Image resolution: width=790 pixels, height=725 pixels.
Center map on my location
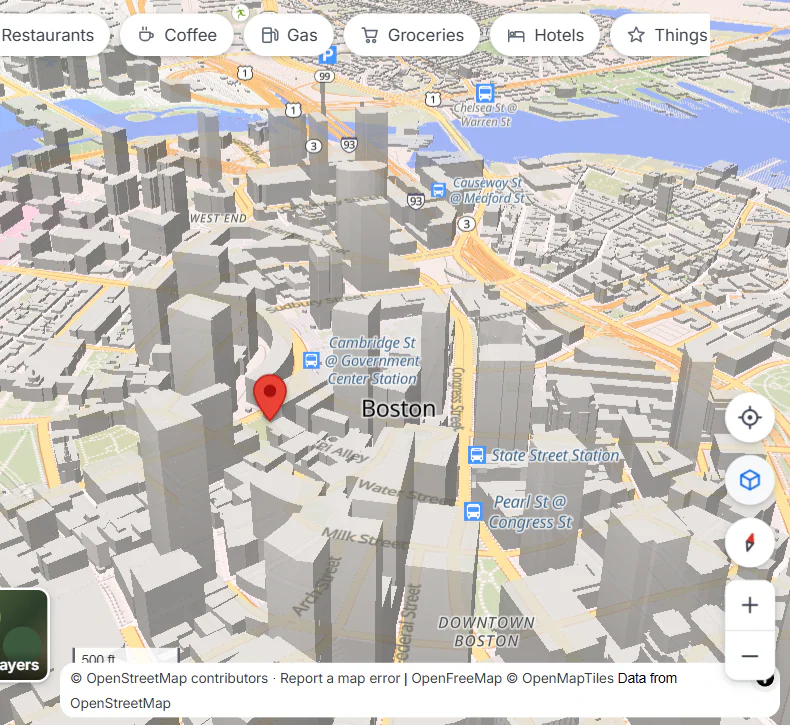(750, 418)
